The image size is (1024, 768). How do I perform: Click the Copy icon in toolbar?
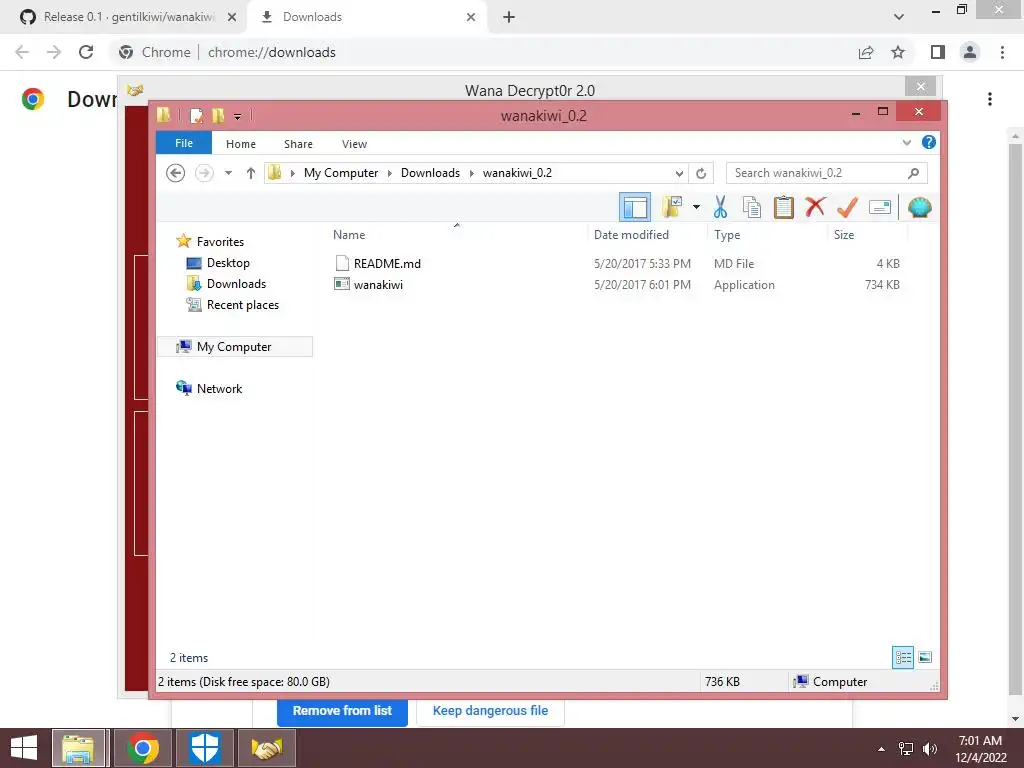tap(752, 207)
